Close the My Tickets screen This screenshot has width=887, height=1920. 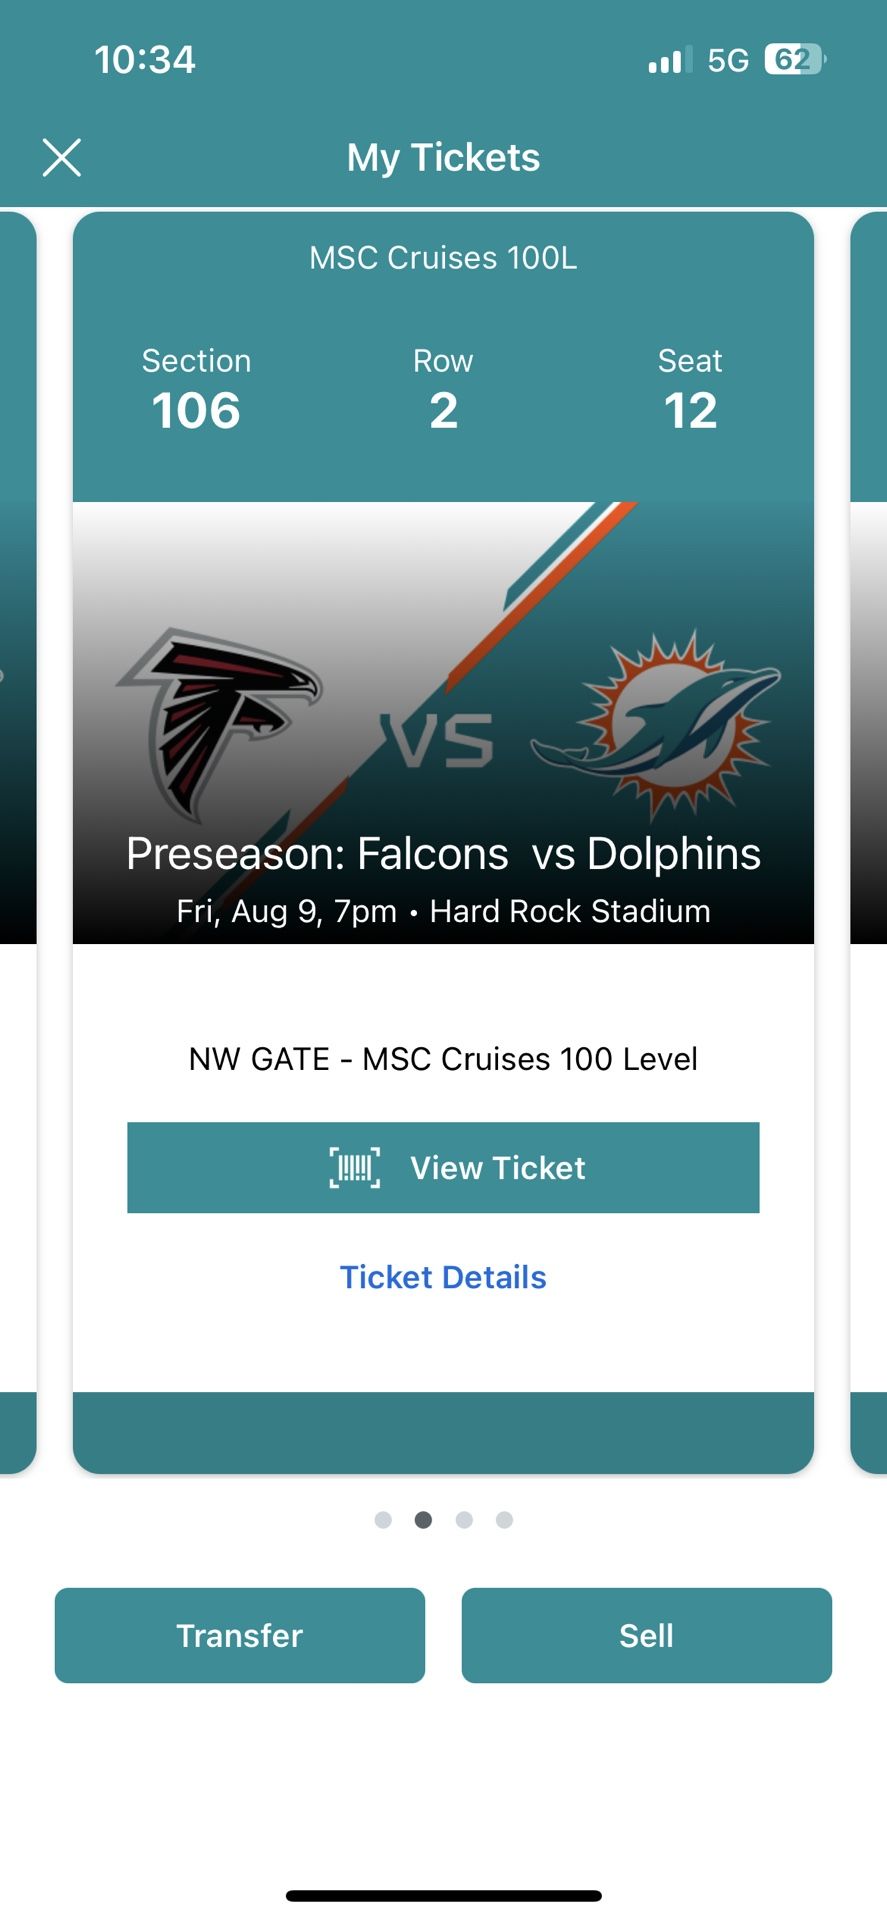click(62, 158)
